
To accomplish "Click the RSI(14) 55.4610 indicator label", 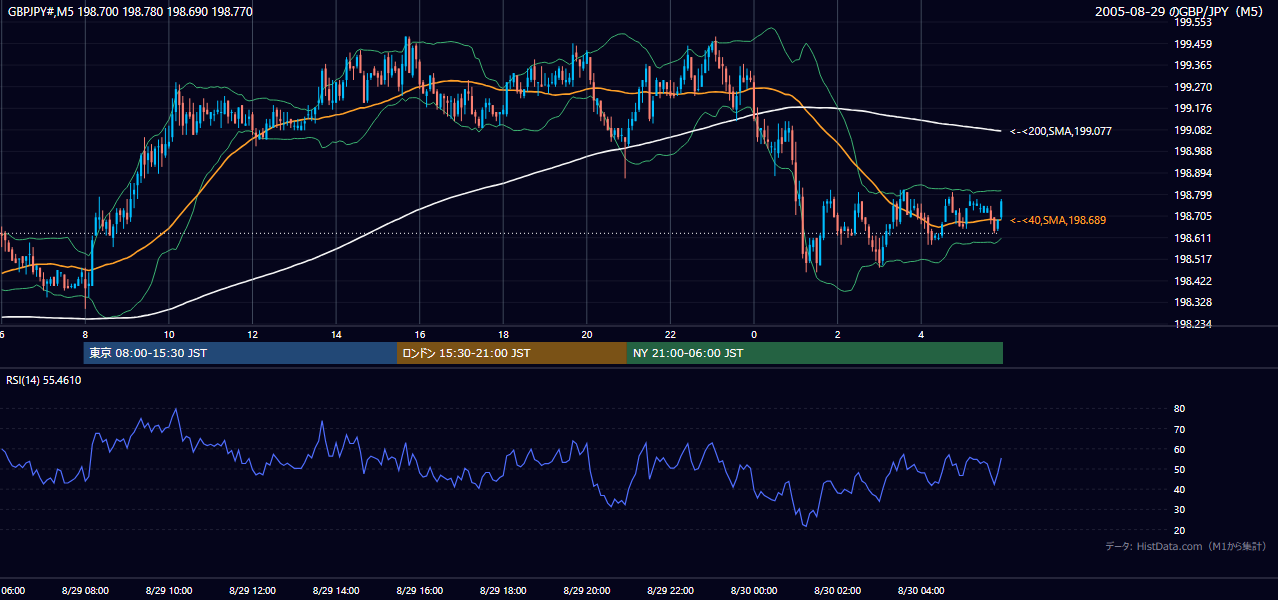I will [44, 381].
